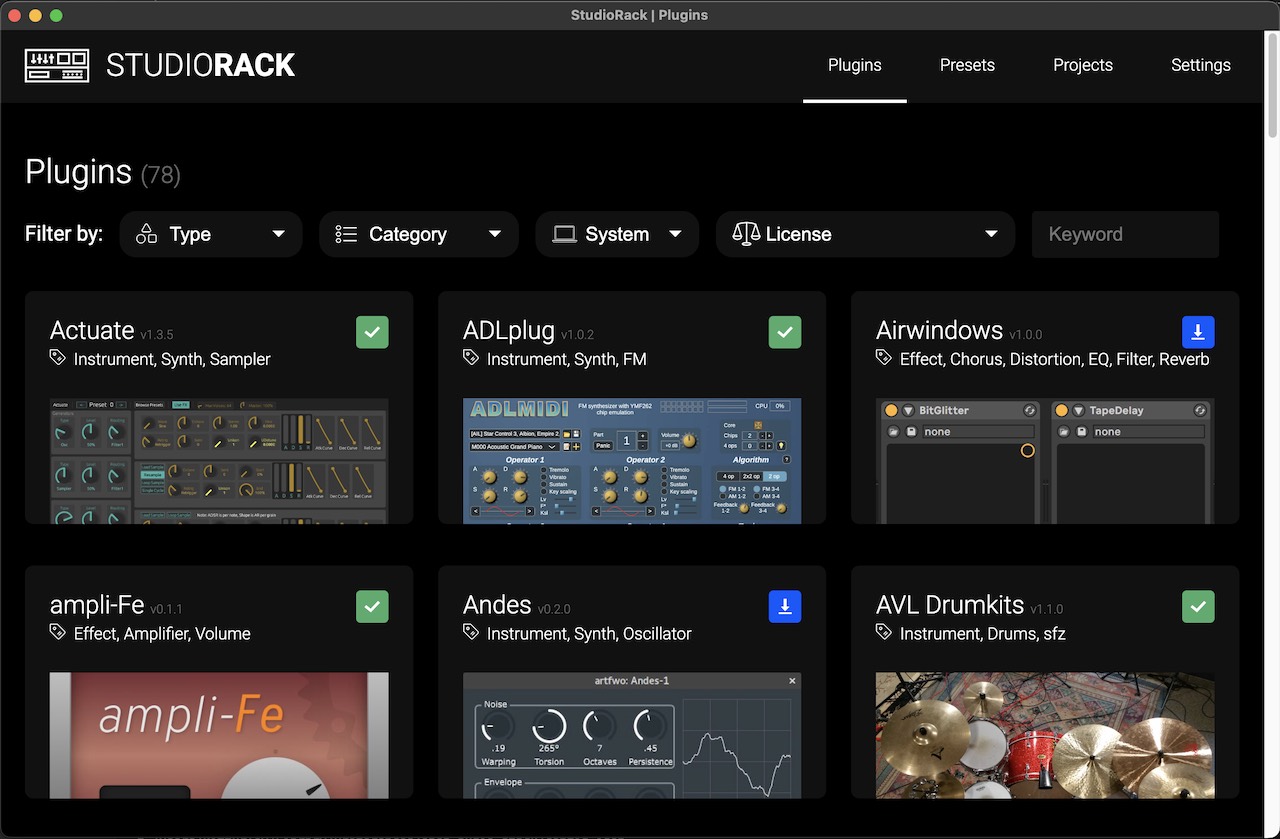This screenshot has width=1280, height=839.
Task: Open the Actuate plugin title
Action: pos(92,330)
